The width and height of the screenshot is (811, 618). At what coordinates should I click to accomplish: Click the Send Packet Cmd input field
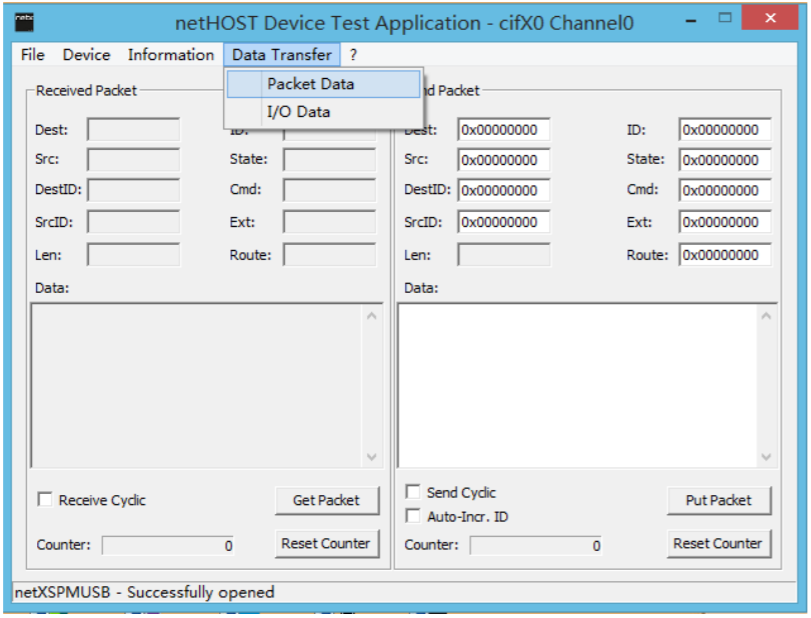725,190
